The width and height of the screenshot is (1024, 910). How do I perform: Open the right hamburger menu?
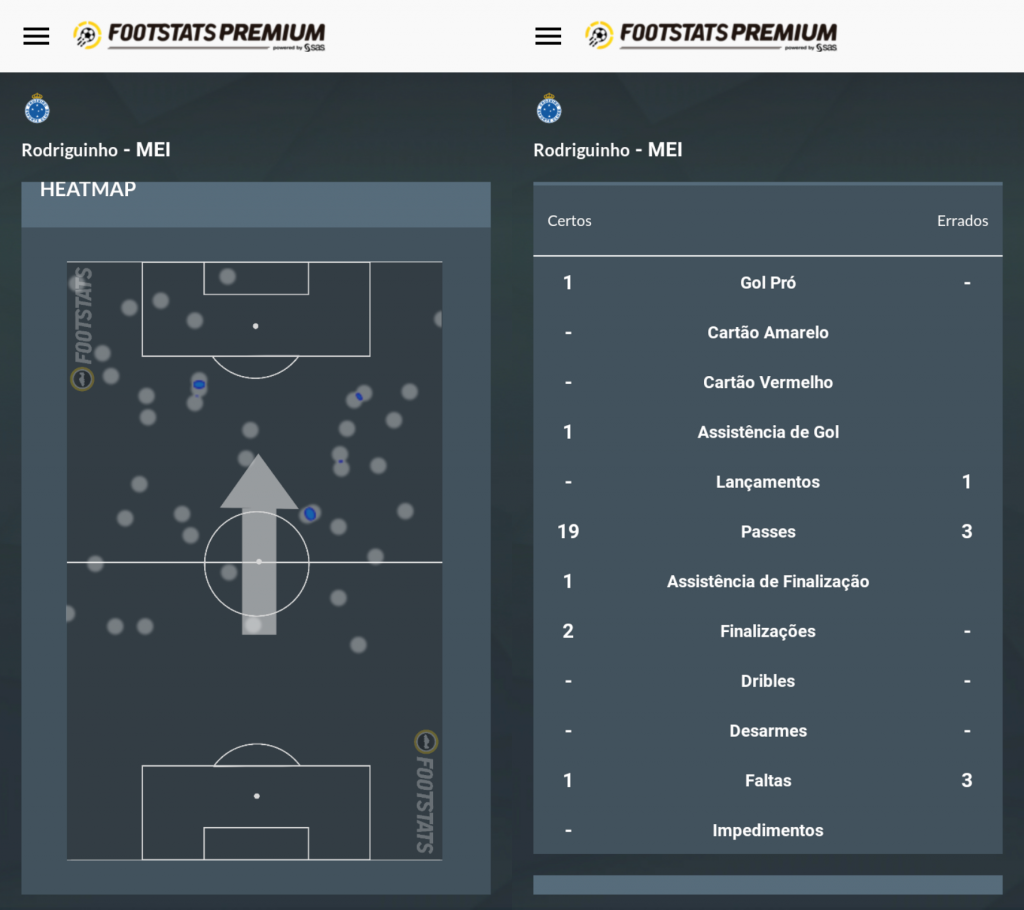(x=549, y=36)
